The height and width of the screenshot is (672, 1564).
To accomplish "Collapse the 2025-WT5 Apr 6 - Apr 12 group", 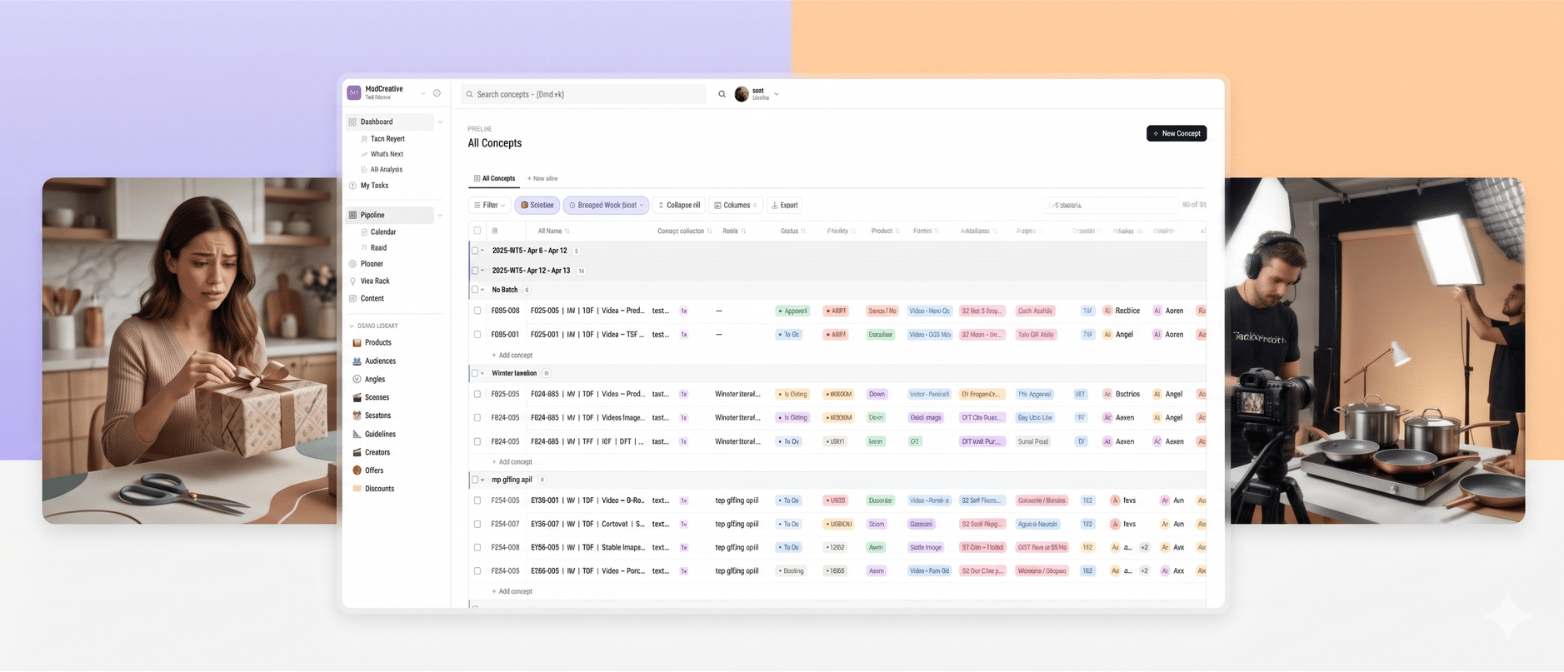I will click(x=481, y=250).
